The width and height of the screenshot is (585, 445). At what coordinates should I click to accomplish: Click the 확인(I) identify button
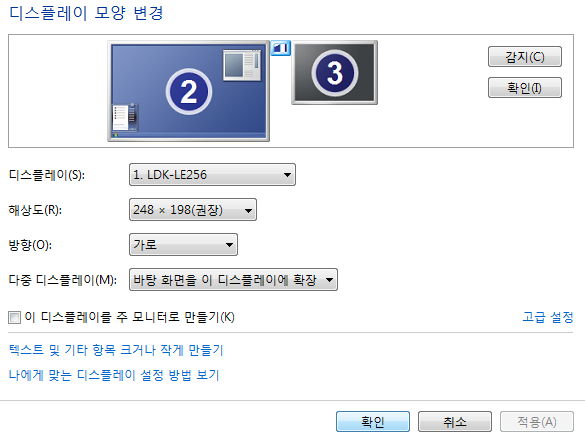point(525,88)
